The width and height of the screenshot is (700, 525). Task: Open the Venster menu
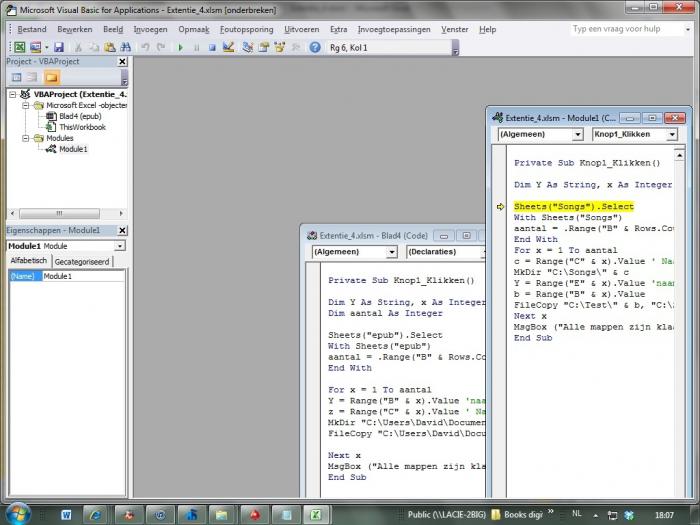454,29
